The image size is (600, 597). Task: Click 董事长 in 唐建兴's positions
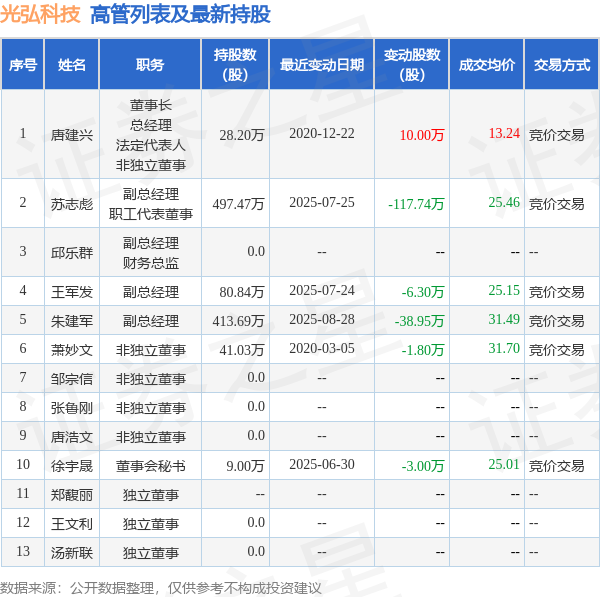click(150, 105)
